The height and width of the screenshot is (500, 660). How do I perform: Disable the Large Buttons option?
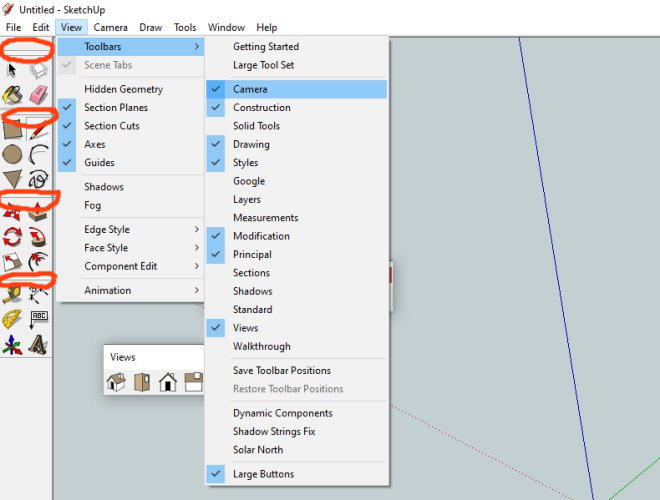point(263,474)
